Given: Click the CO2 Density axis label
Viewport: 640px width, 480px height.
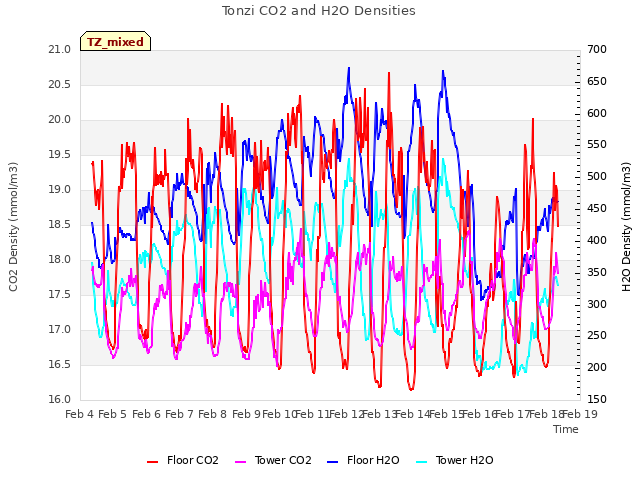Looking at the screenshot, I should point(13,227).
